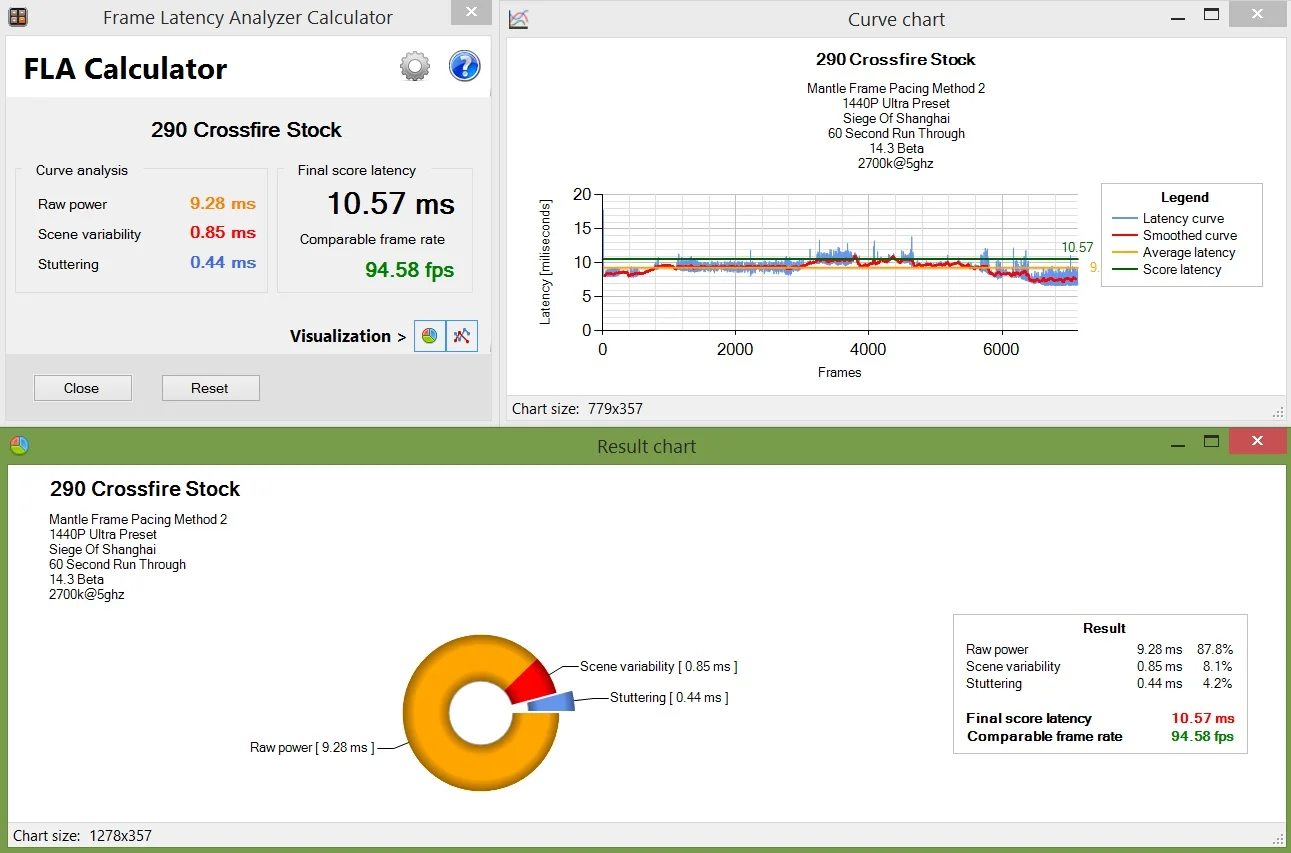
Task: Close the Result chart window
Action: 1257,441
